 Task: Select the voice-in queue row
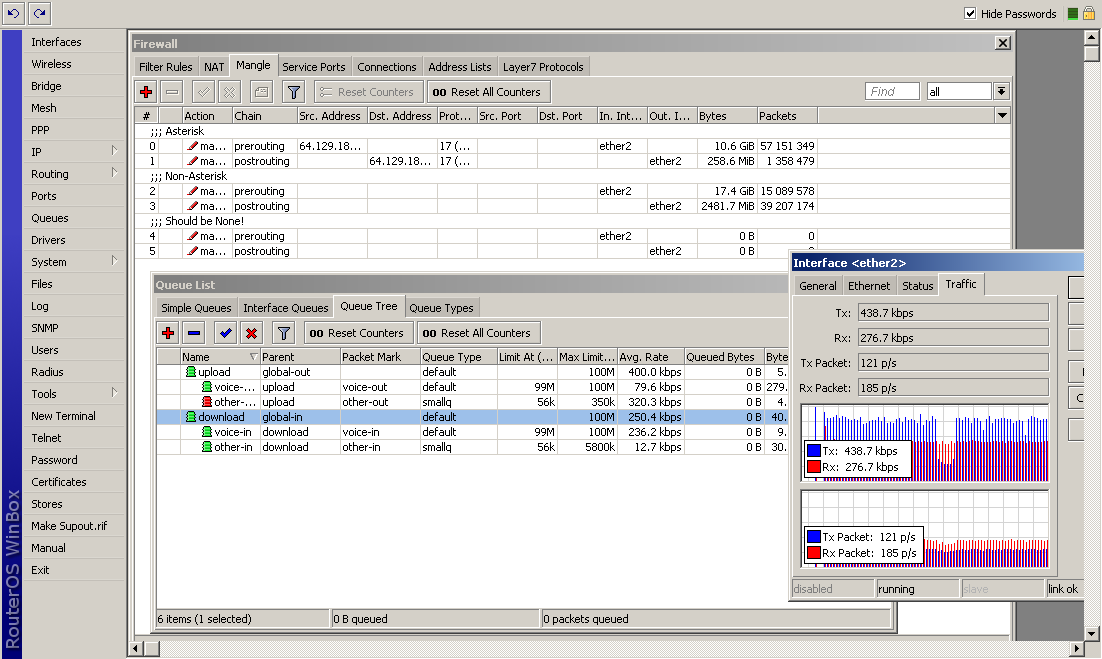[233, 432]
